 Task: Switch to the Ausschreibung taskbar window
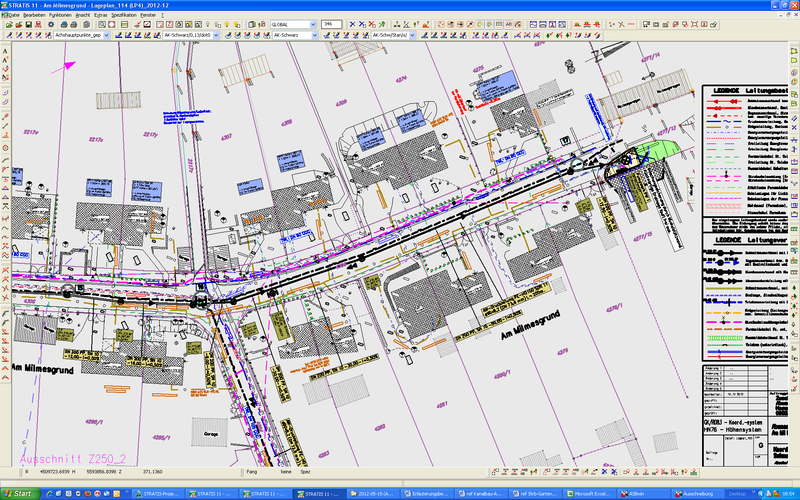click(x=696, y=494)
